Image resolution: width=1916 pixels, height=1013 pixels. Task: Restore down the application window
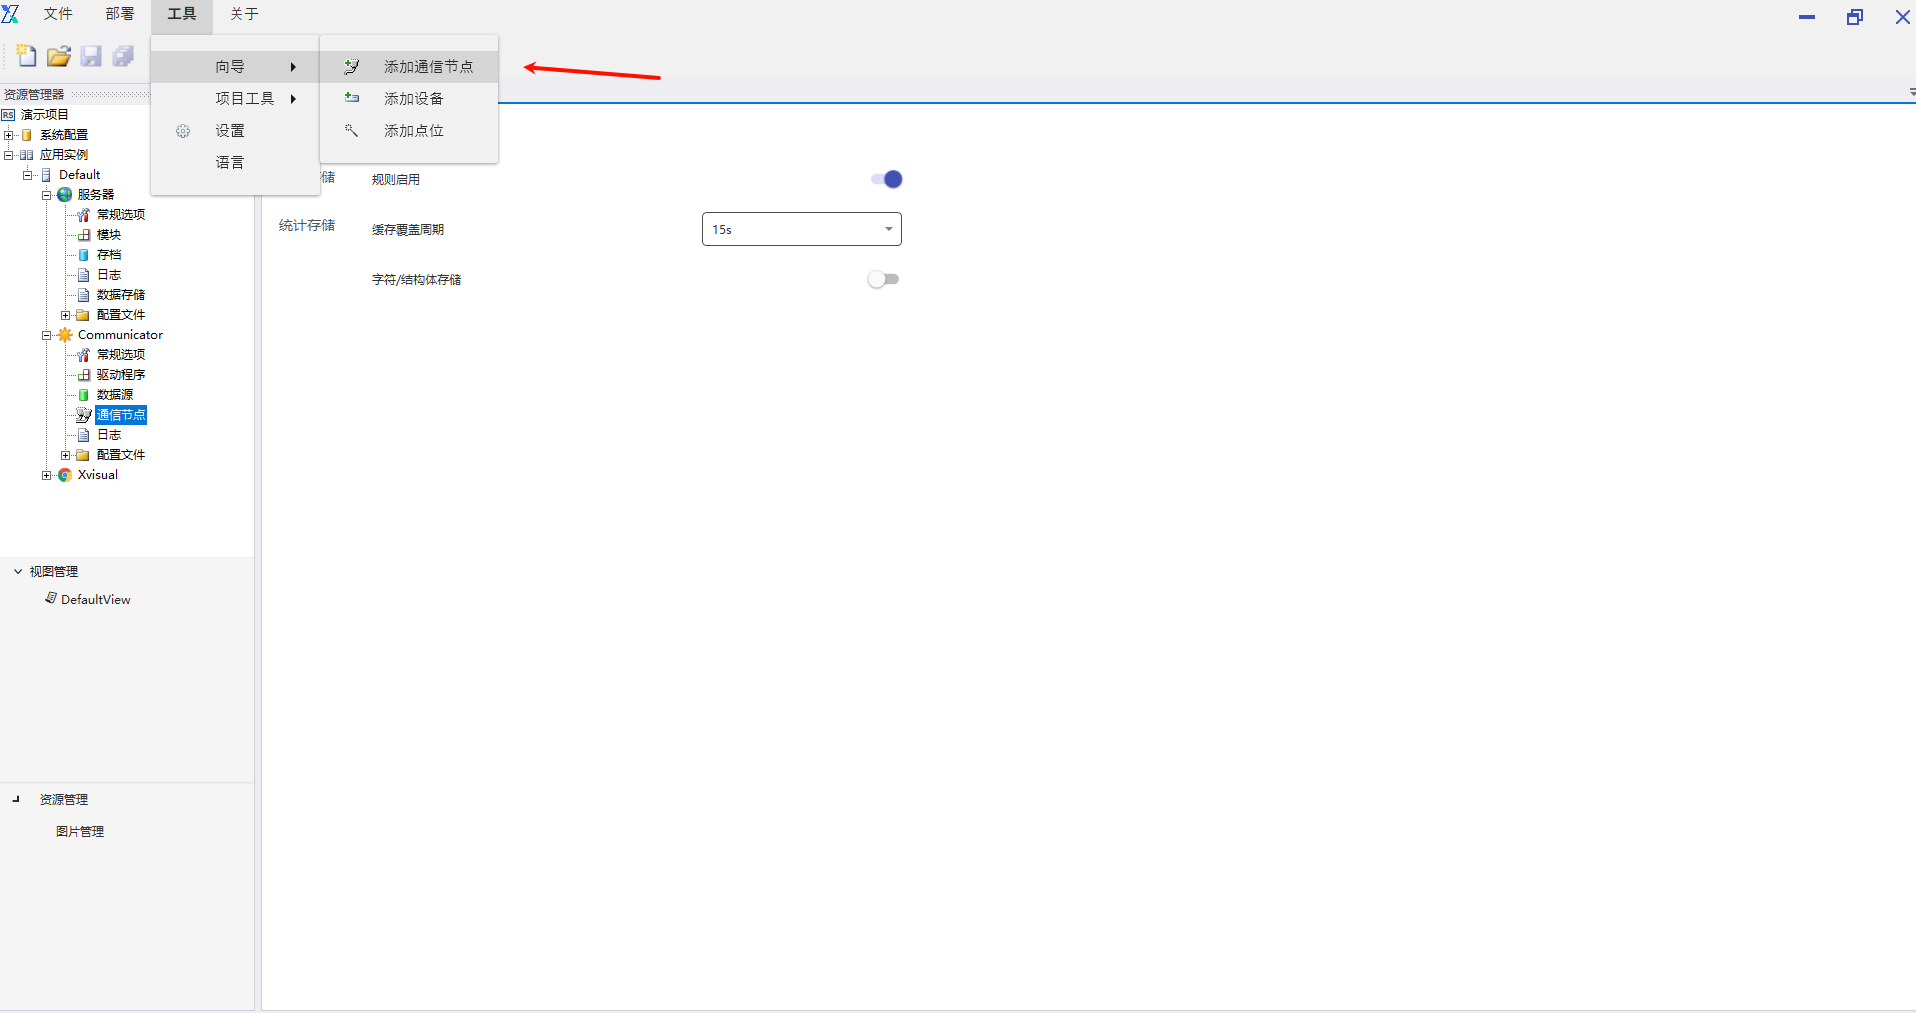pos(1855,17)
